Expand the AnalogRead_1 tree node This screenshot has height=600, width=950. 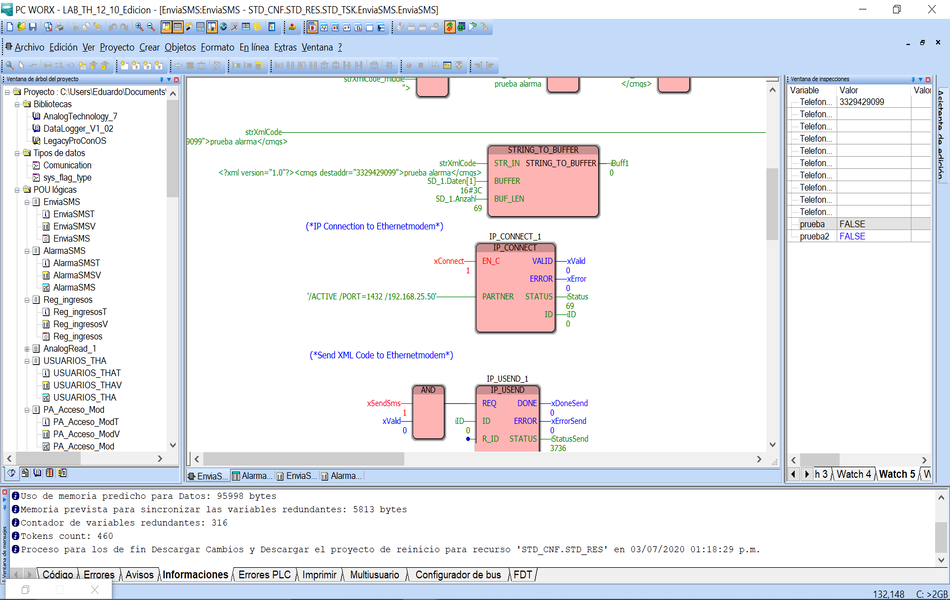tap(23, 349)
